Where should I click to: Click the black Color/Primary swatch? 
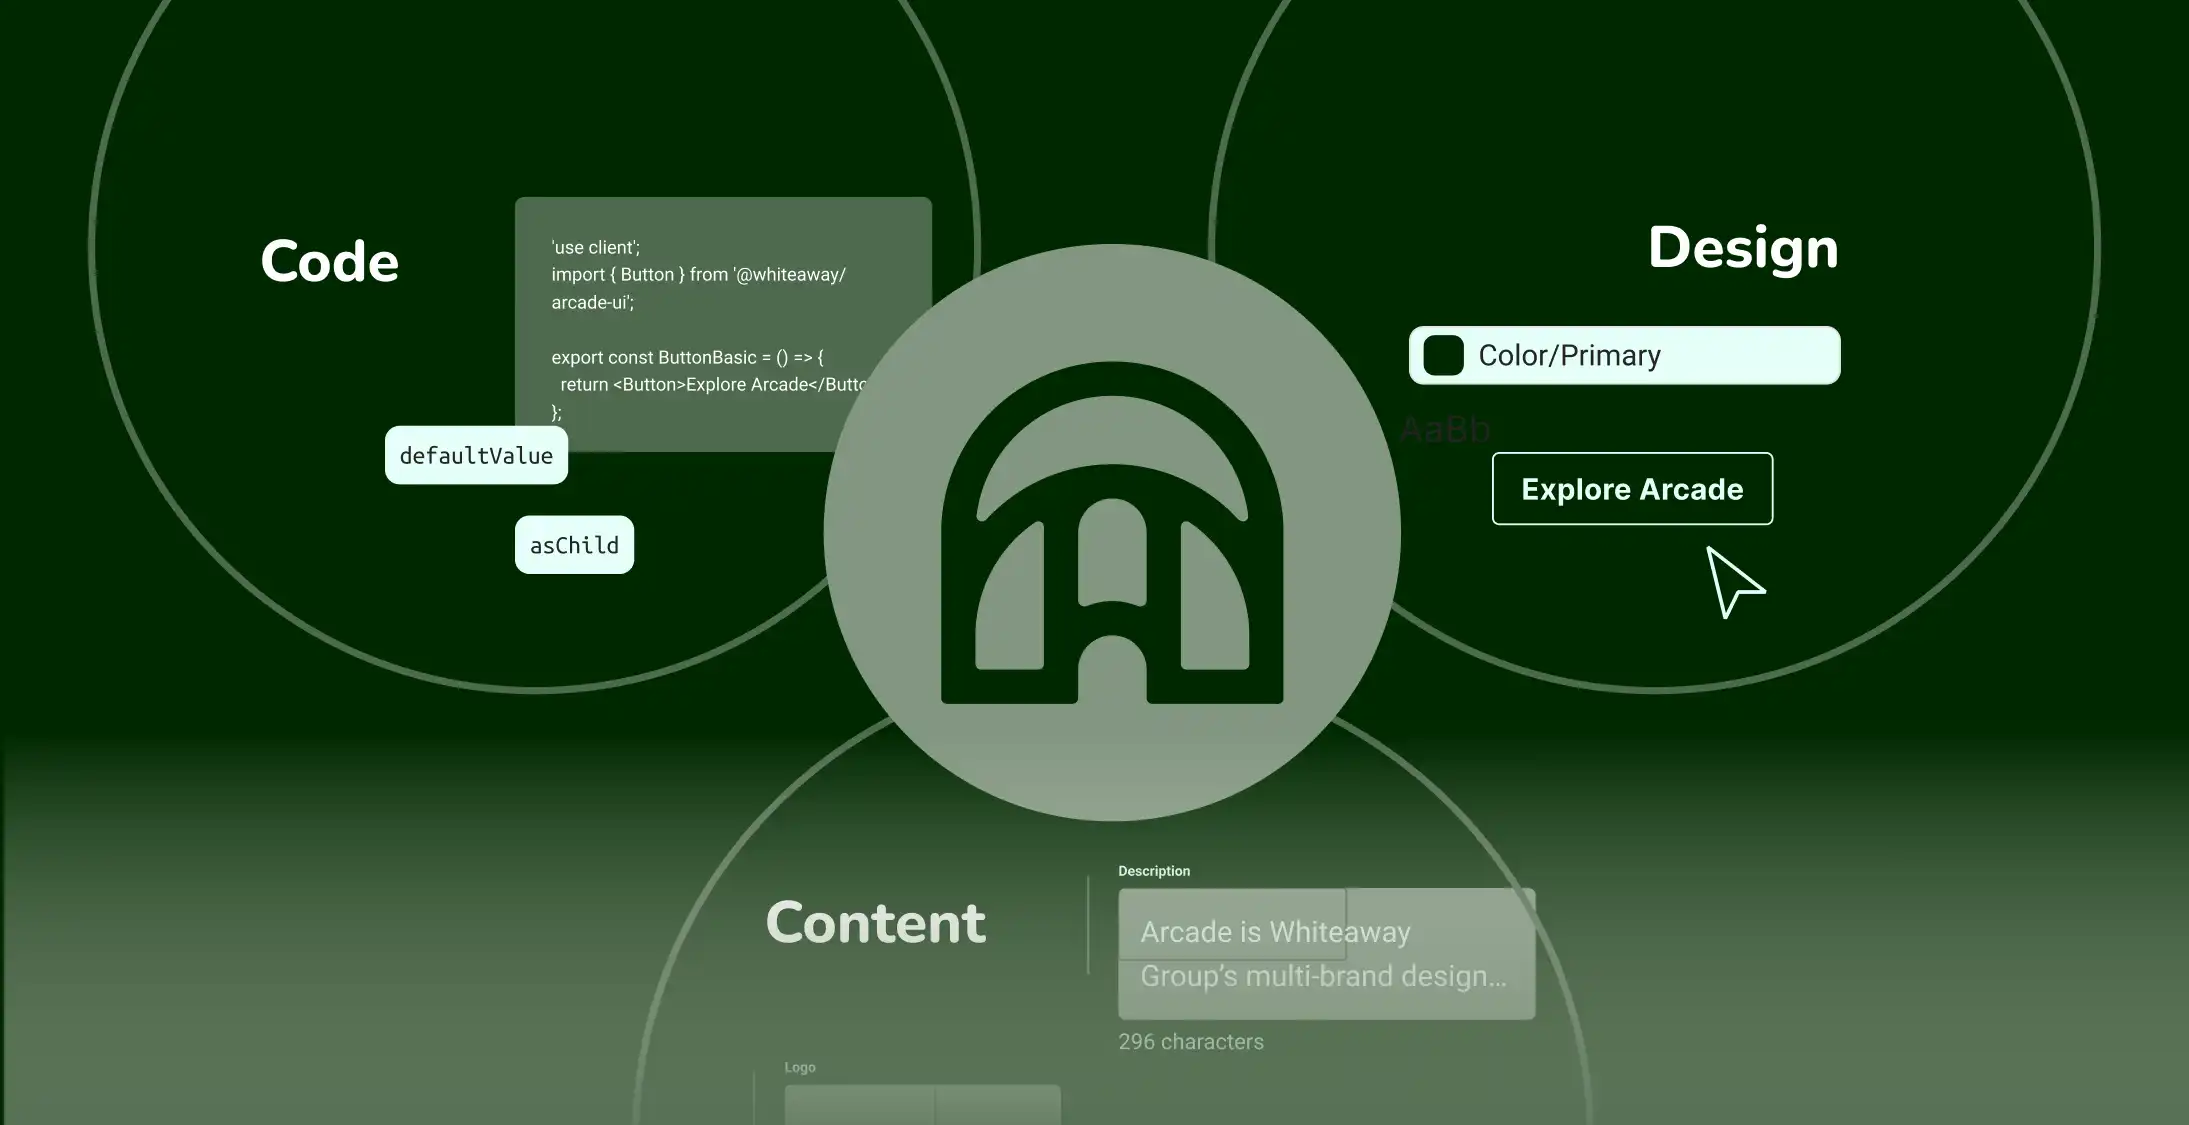tap(1443, 355)
